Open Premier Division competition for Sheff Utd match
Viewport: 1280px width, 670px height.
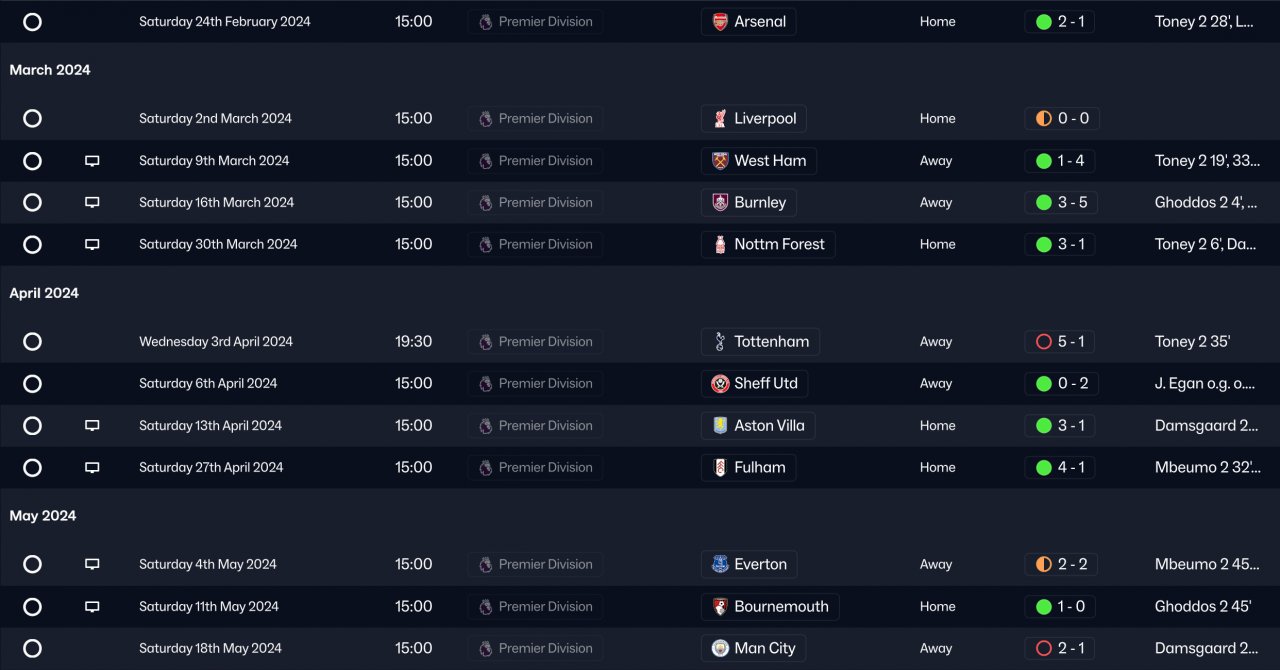tap(535, 384)
